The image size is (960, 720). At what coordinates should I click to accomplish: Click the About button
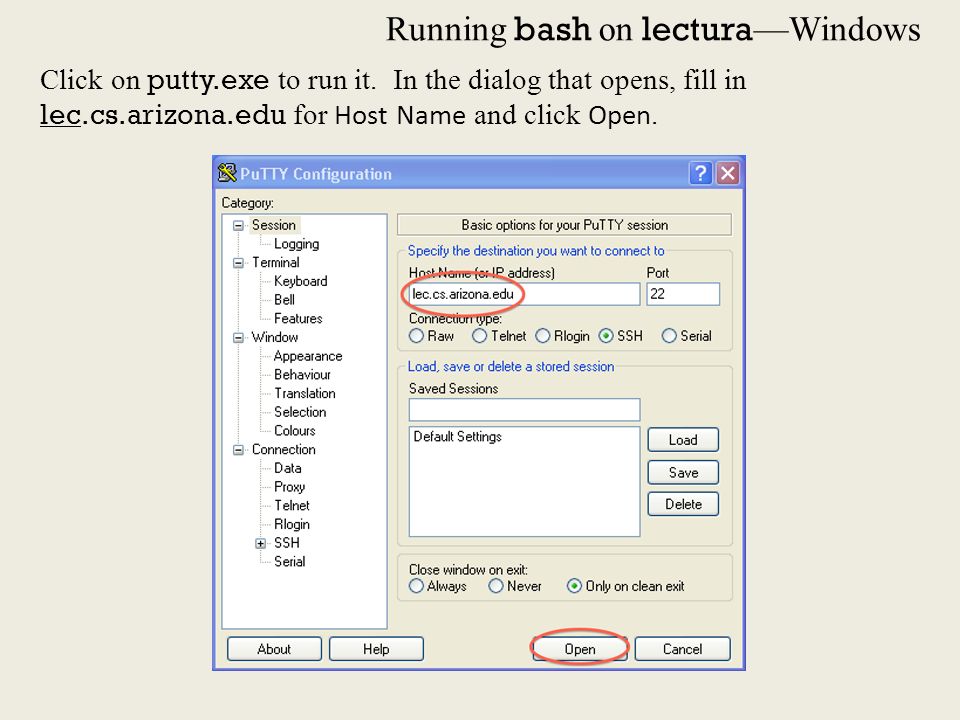(274, 649)
